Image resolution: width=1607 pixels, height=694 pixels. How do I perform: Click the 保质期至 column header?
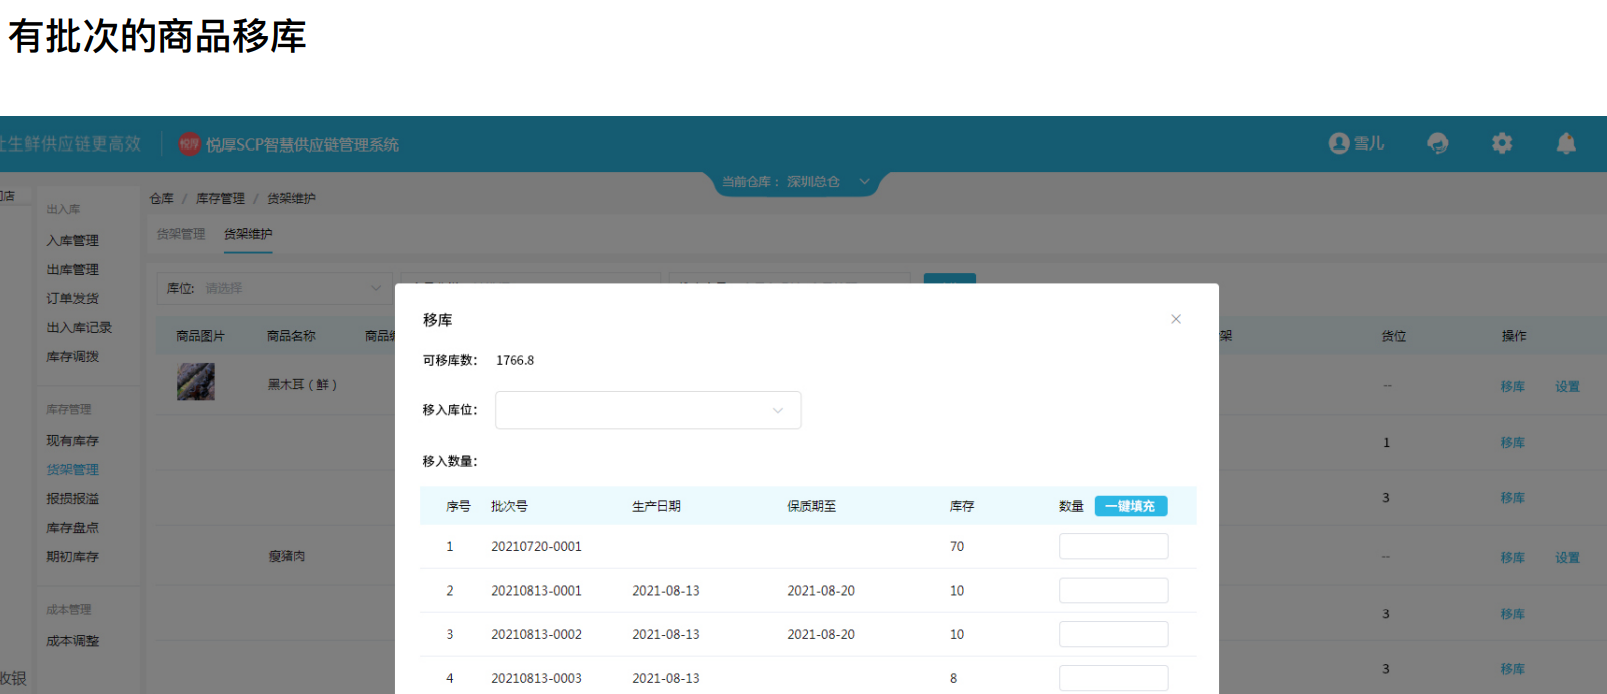coord(811,506)
